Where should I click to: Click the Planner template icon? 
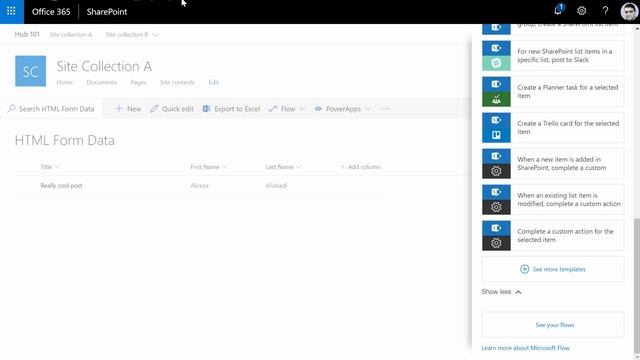[x=496, y=99]
